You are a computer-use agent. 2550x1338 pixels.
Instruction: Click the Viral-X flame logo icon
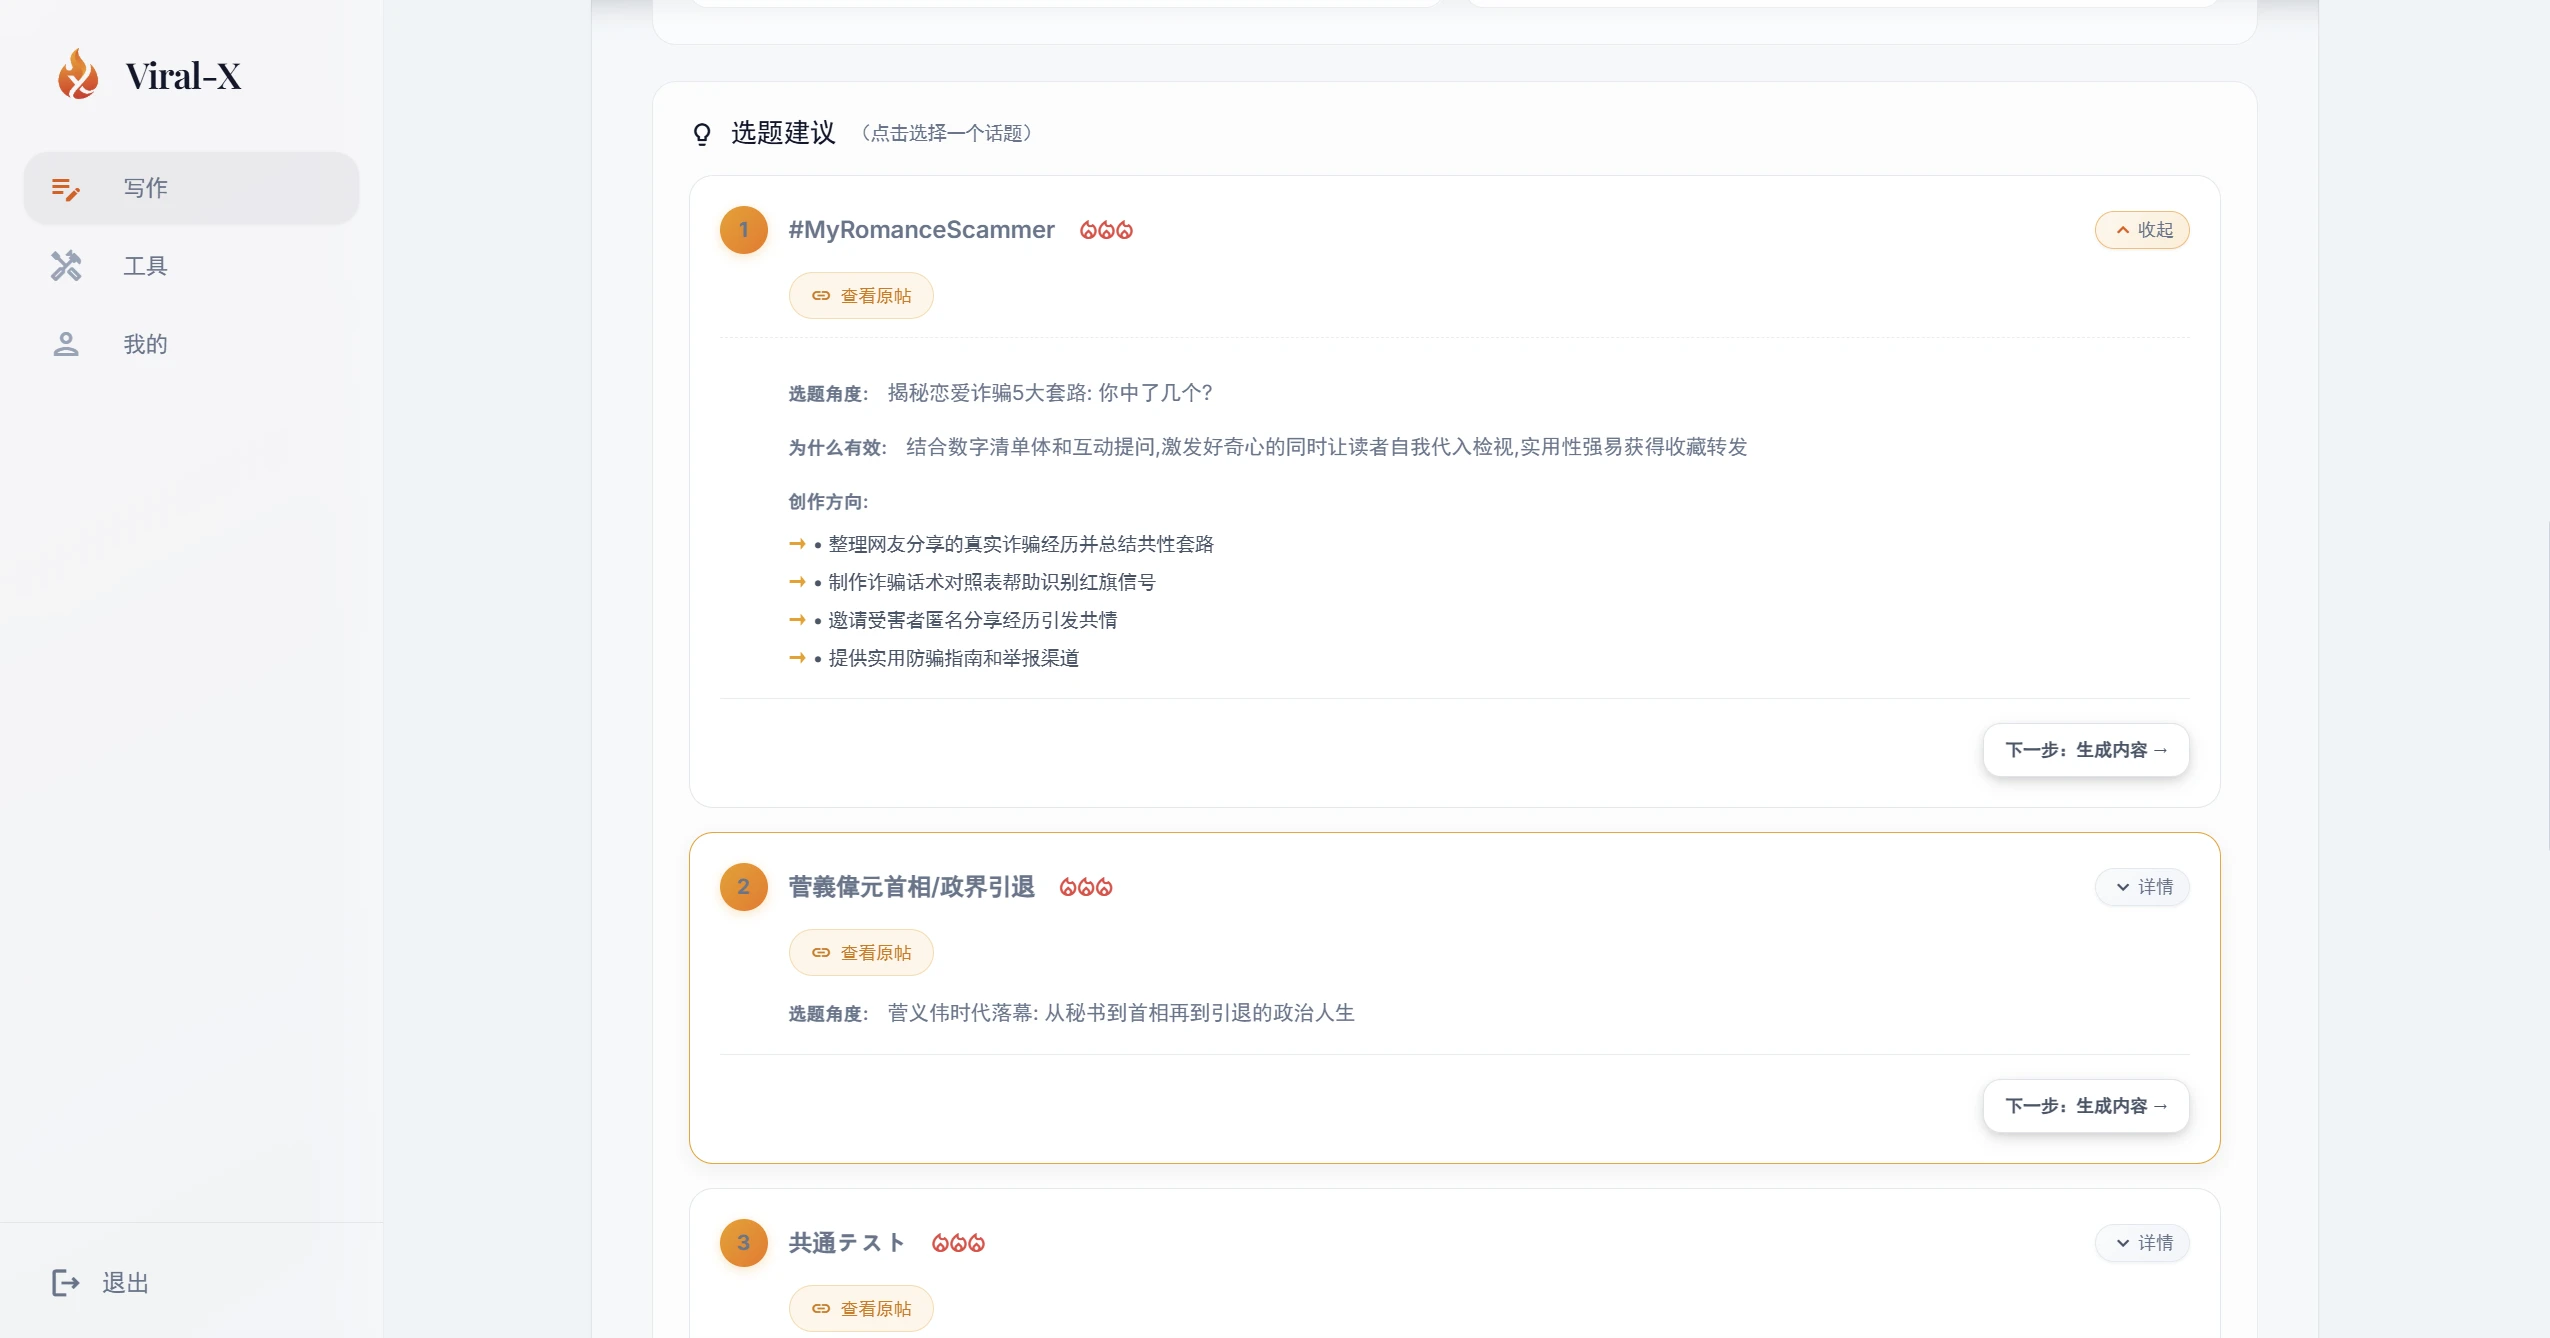pos(77,75)
